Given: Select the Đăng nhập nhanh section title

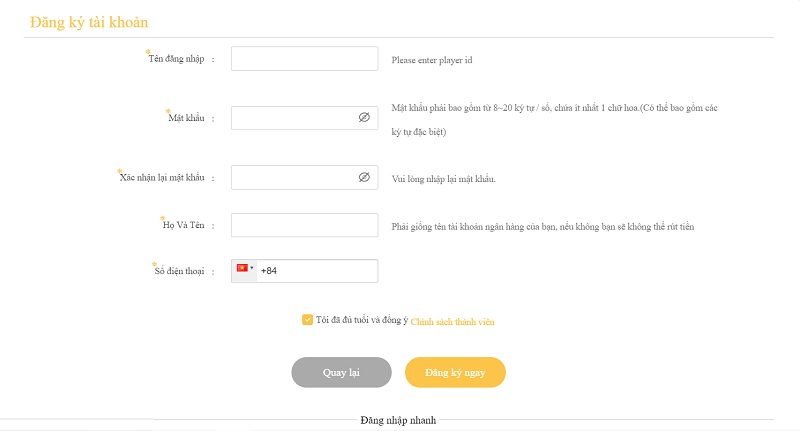Looking at the screenshot, I should point(398,420).
